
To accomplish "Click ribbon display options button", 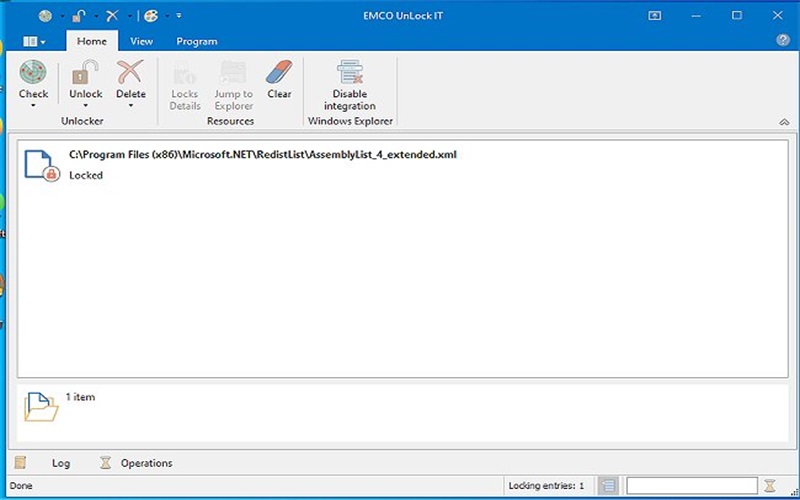I will (655, 16).
